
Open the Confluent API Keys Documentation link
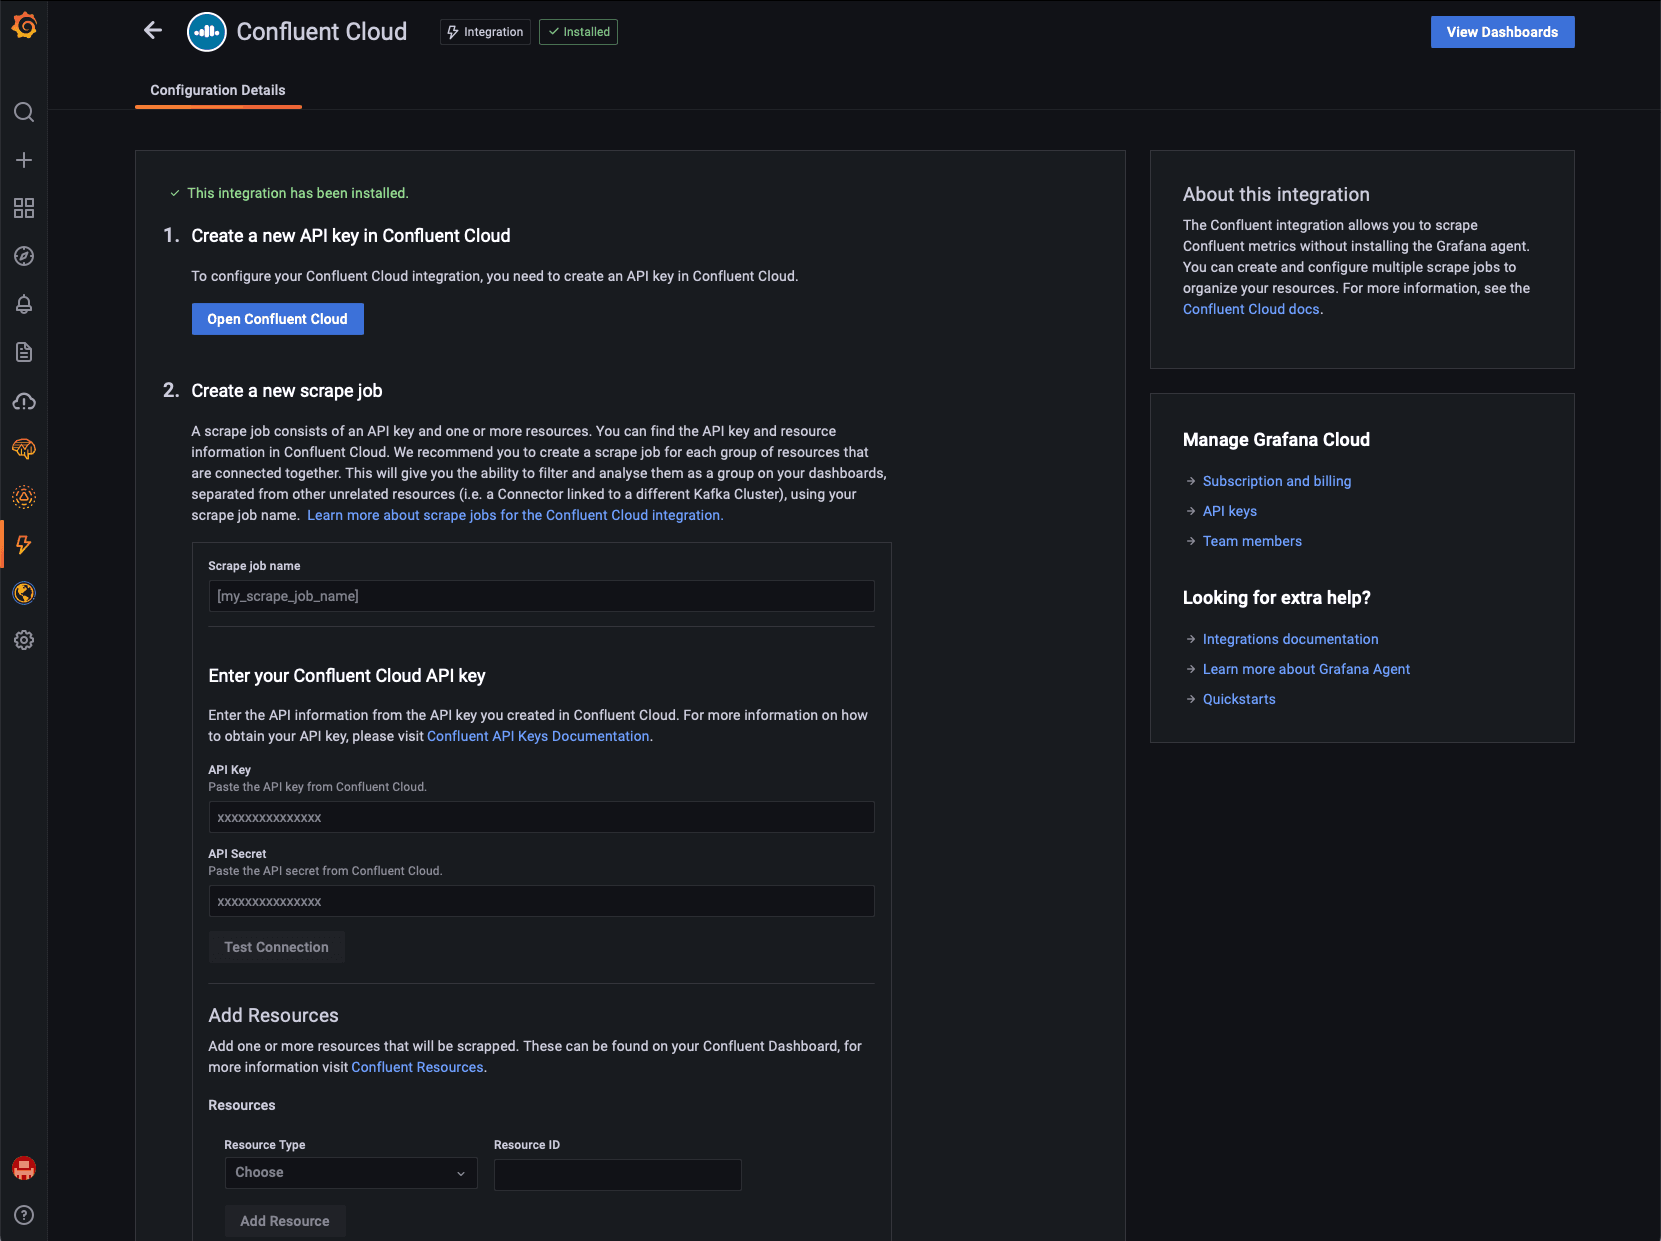click(538, 736)
